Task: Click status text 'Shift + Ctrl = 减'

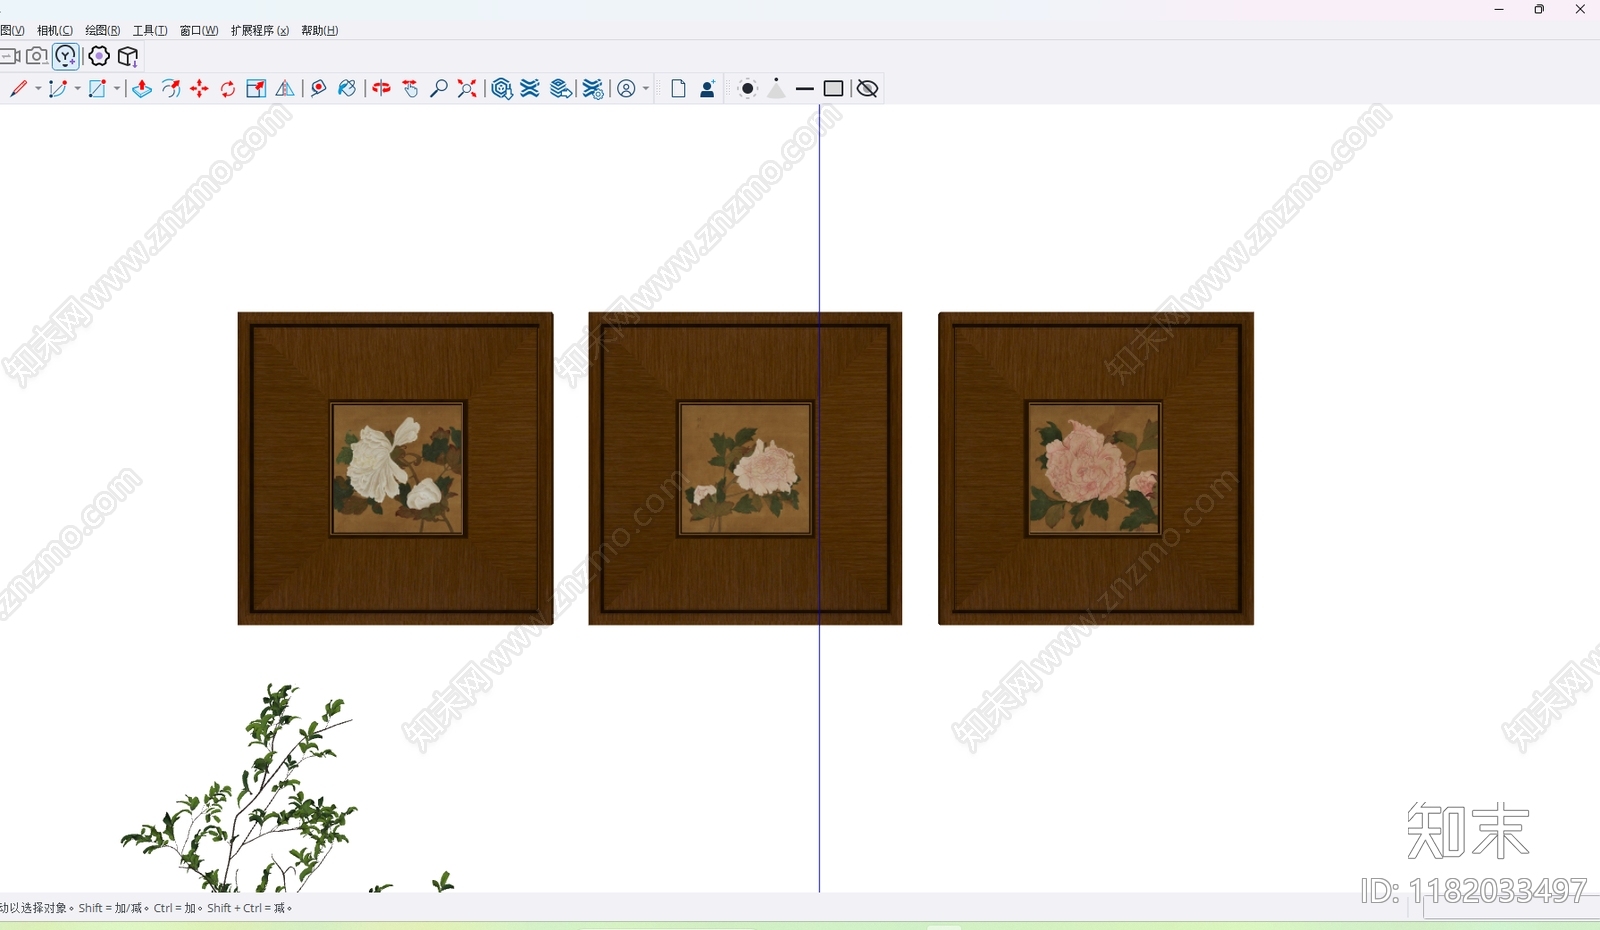Action: [x=246, y=908]
